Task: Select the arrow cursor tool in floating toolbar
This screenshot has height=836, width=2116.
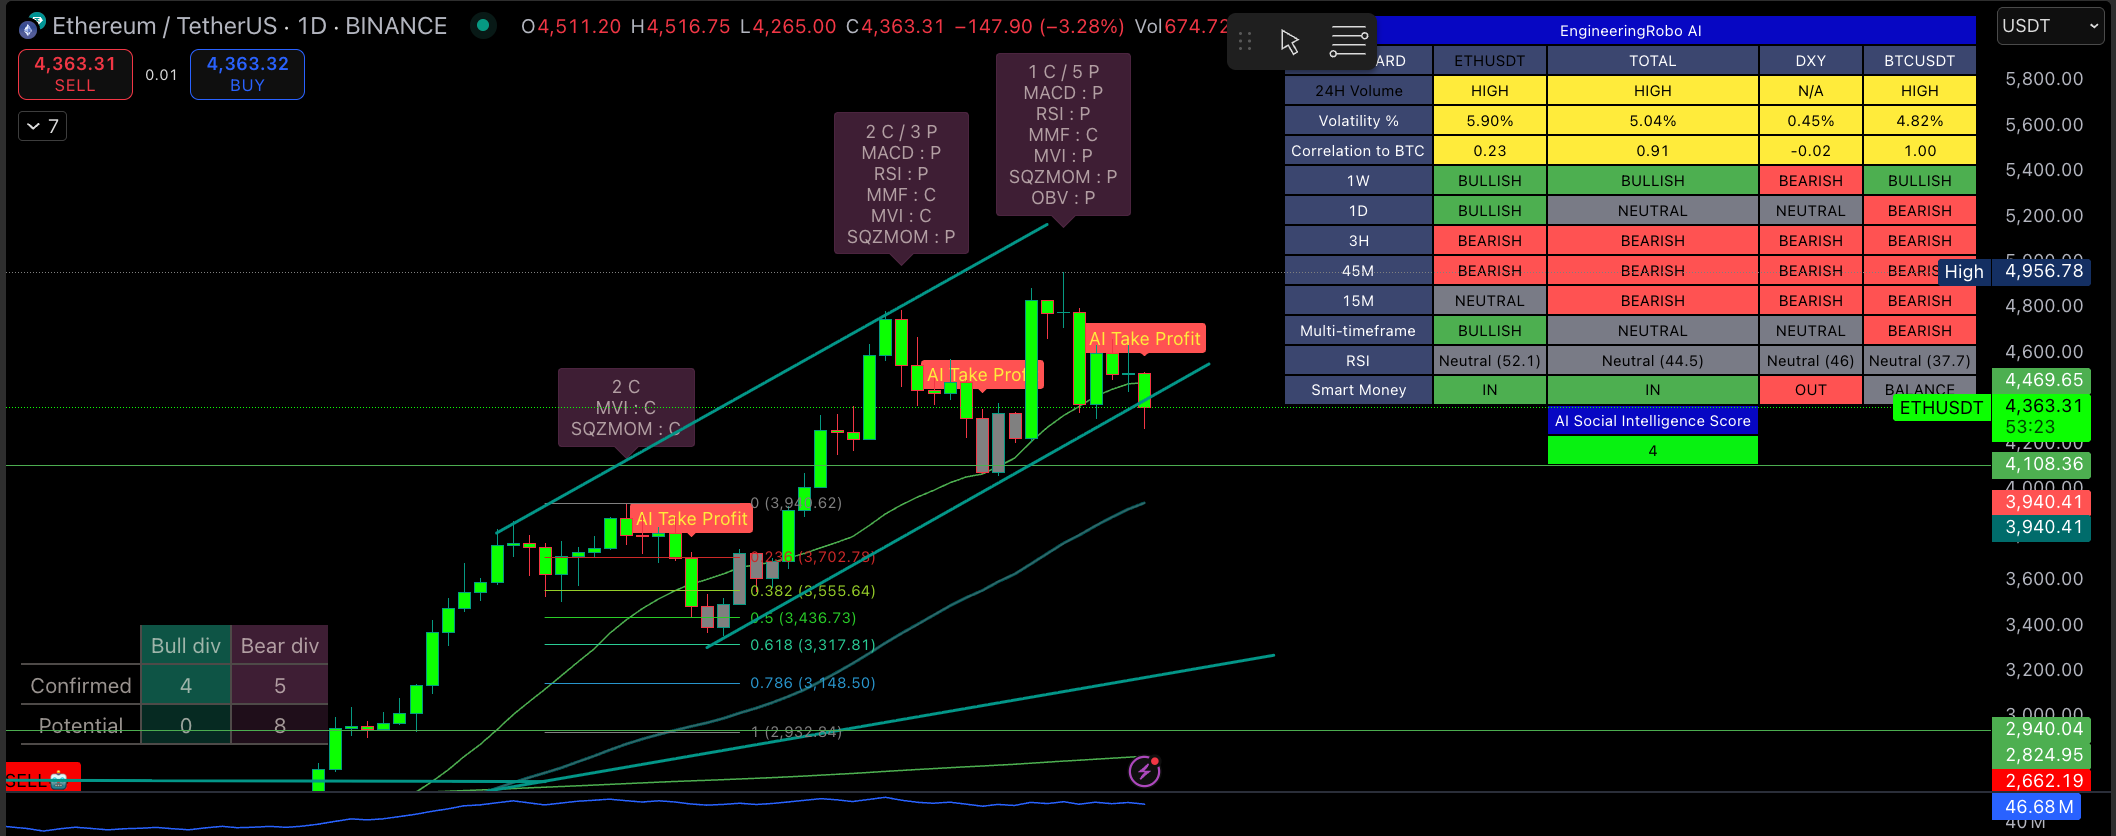Action: click(x=1290, y=42)
